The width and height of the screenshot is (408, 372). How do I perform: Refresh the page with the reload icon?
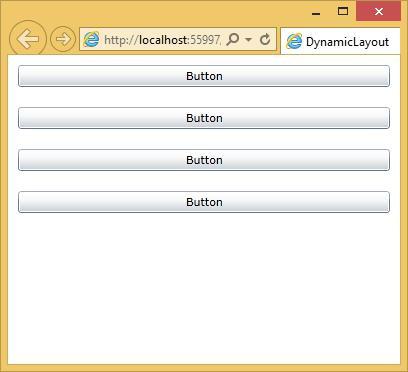(x=265, y=39)
